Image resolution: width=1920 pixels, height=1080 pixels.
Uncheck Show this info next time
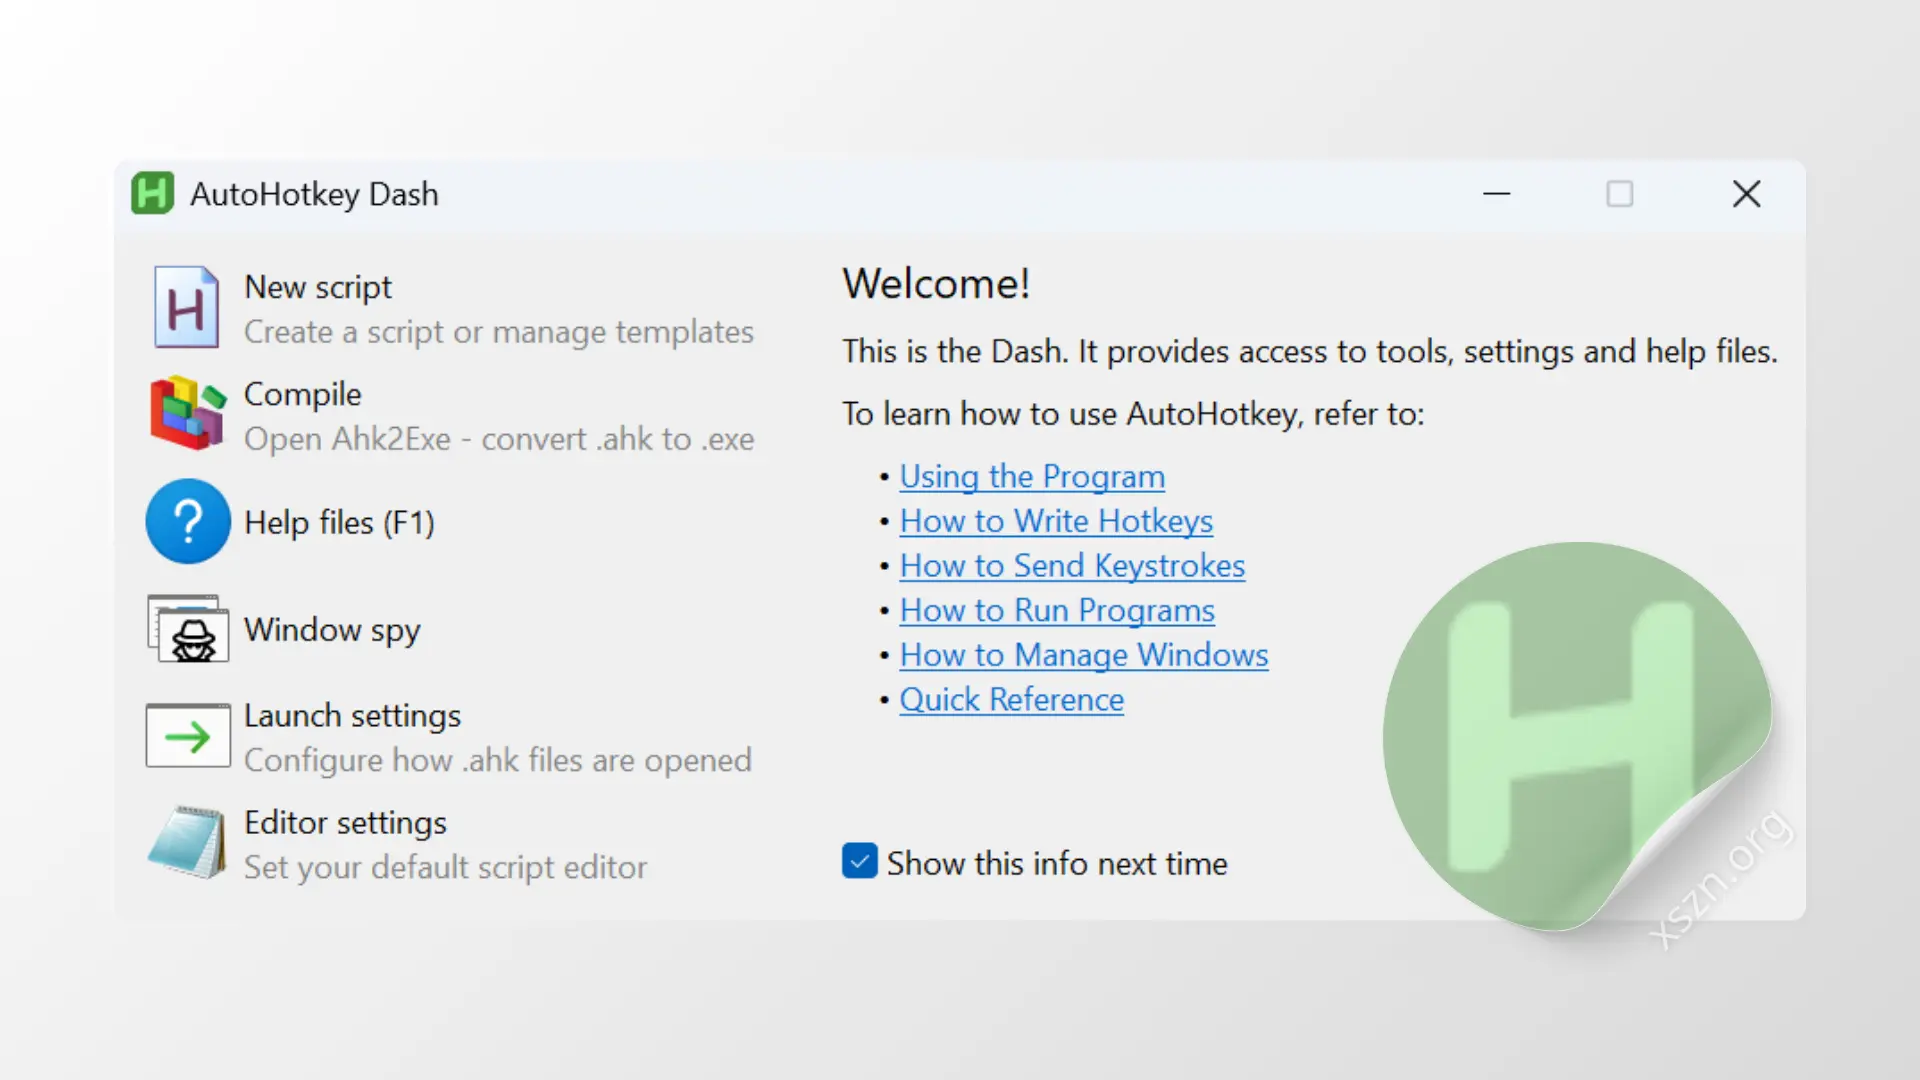click(860, 862)
